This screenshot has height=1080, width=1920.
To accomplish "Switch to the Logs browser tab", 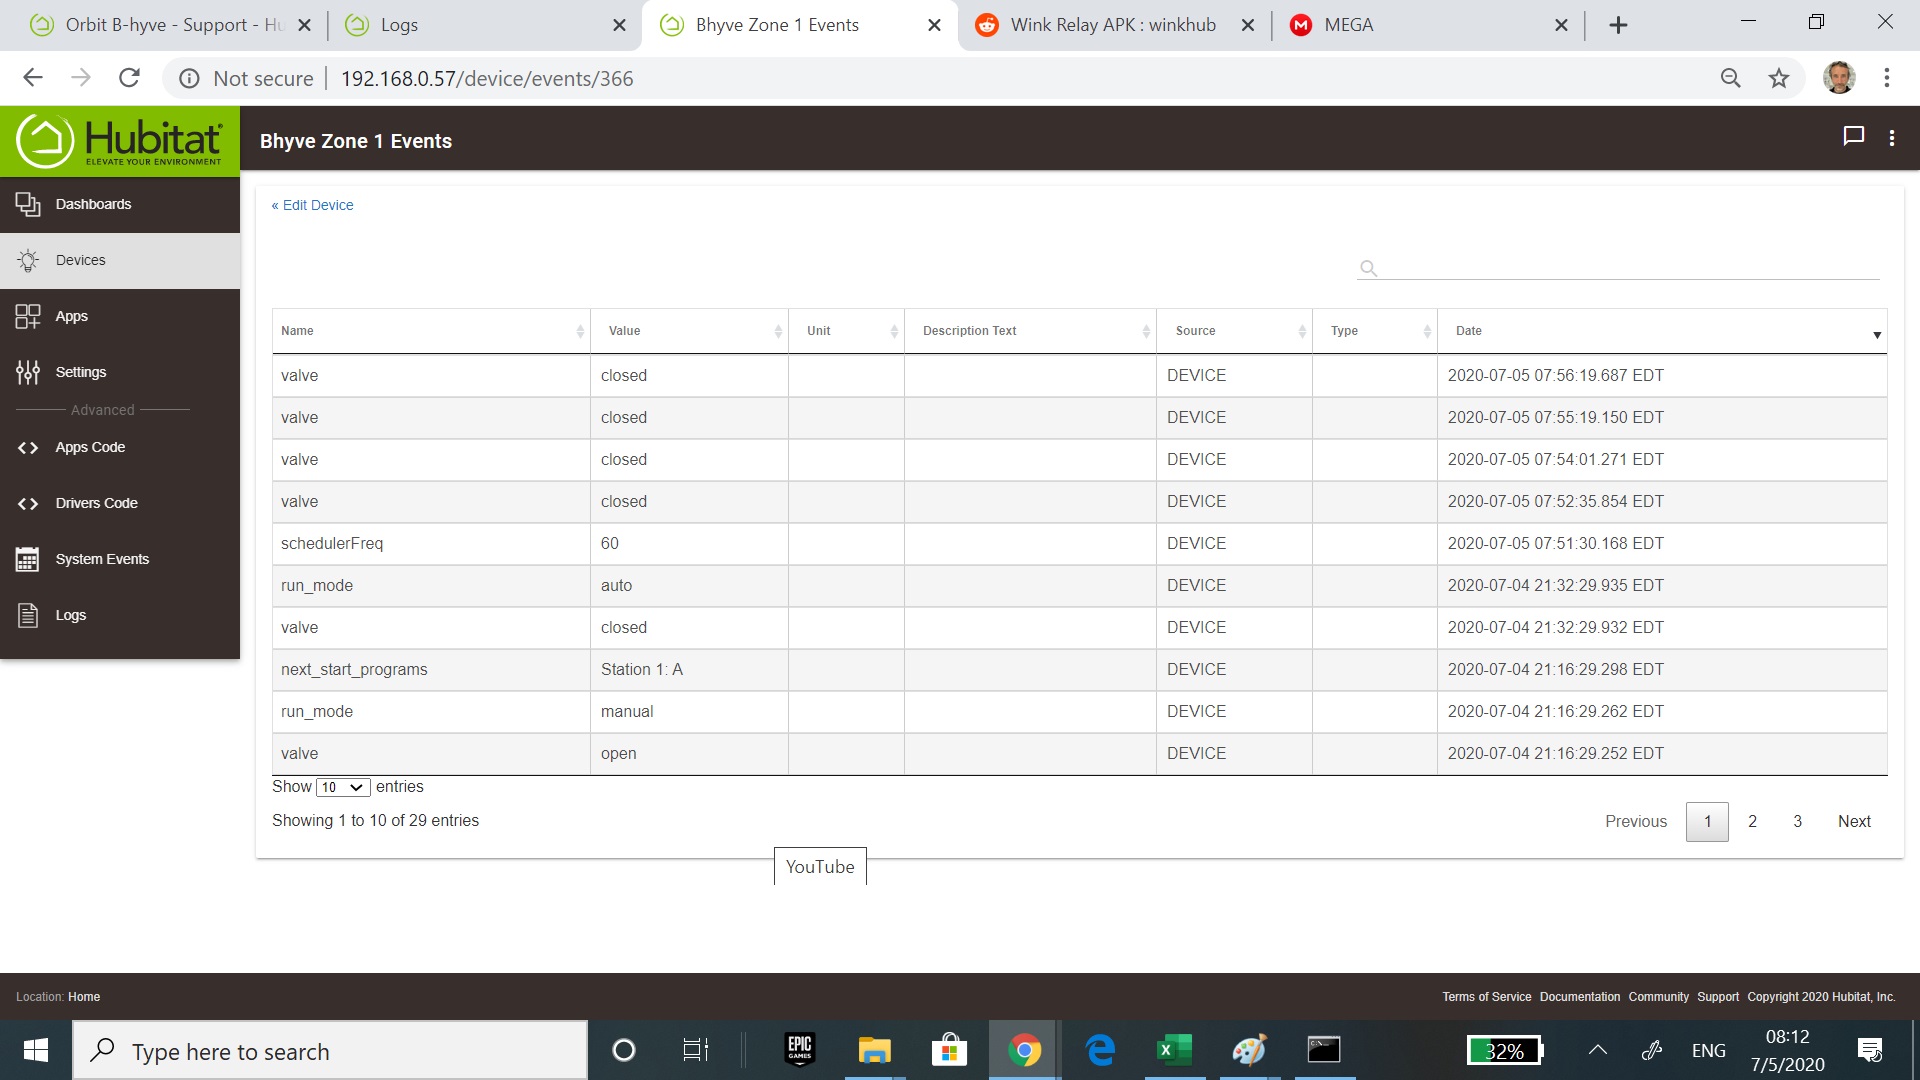I will (470, 25).
